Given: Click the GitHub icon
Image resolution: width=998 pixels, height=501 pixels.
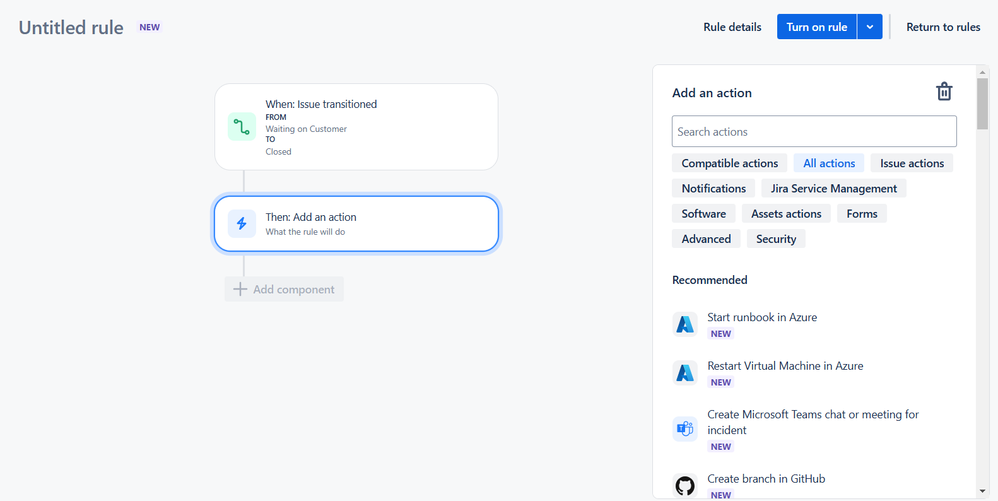Looking at the screenshot, I should pyautogui.click(x=685, y=486).
